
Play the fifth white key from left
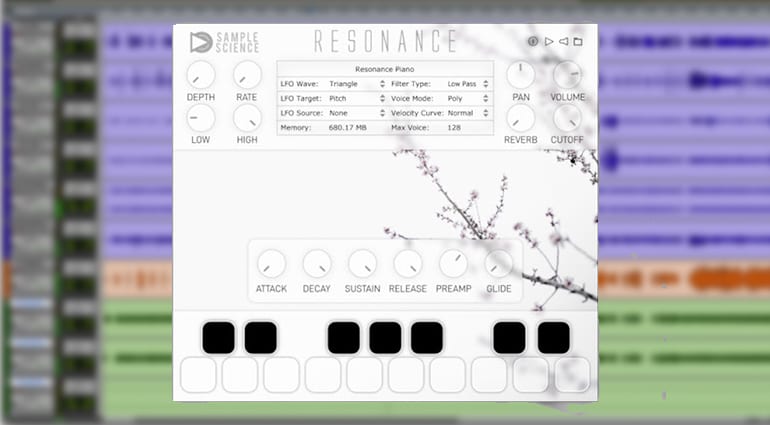[x=364, y=375]
